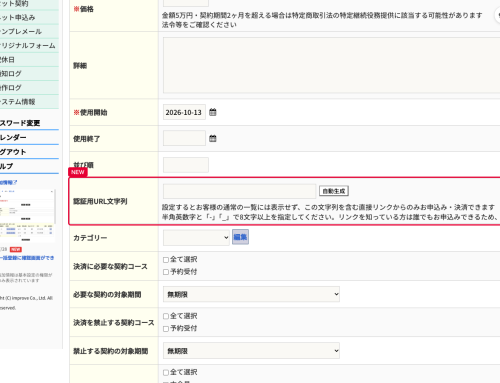The width and height of the screenshot is (500, 383).
Task: Open 定休日 in the sidebar
Action: (29, 60)
